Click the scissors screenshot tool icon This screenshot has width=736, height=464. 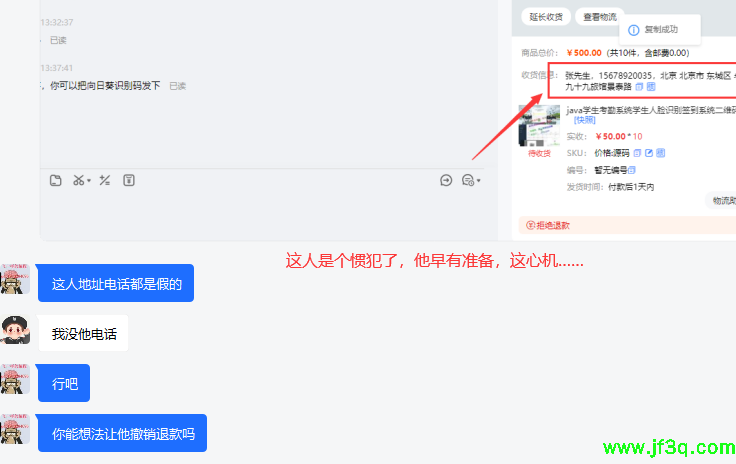(x=78, y=180)
